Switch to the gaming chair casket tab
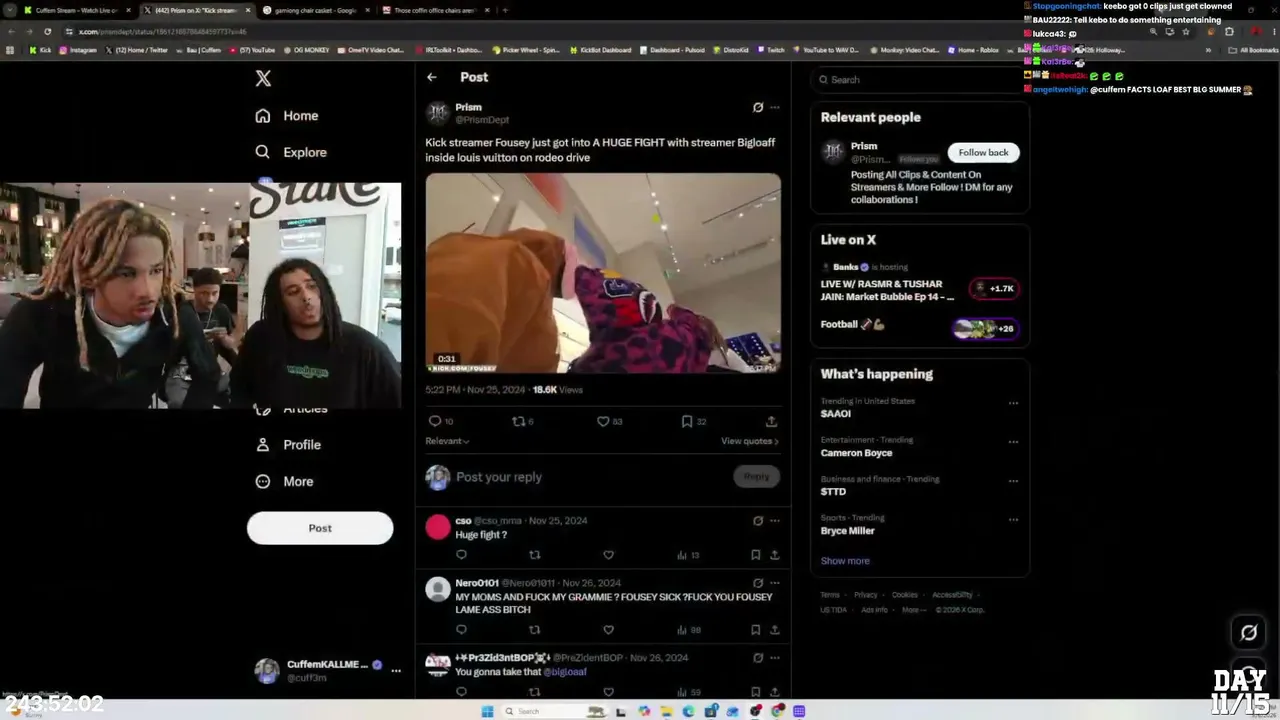Viewport: 1280px width, 720px height. (x=316, y=10)
